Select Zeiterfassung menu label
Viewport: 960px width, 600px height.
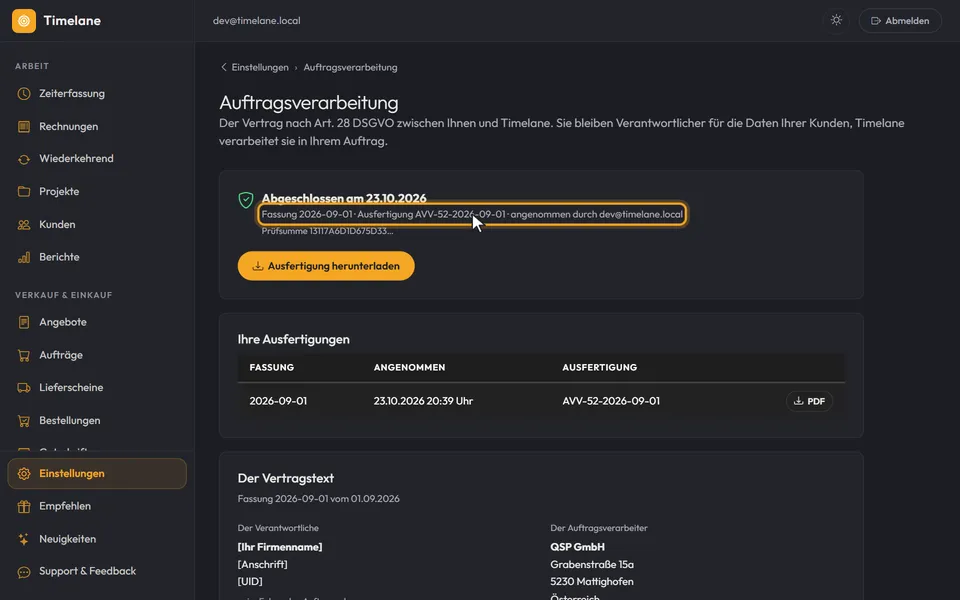click(72, 94)
